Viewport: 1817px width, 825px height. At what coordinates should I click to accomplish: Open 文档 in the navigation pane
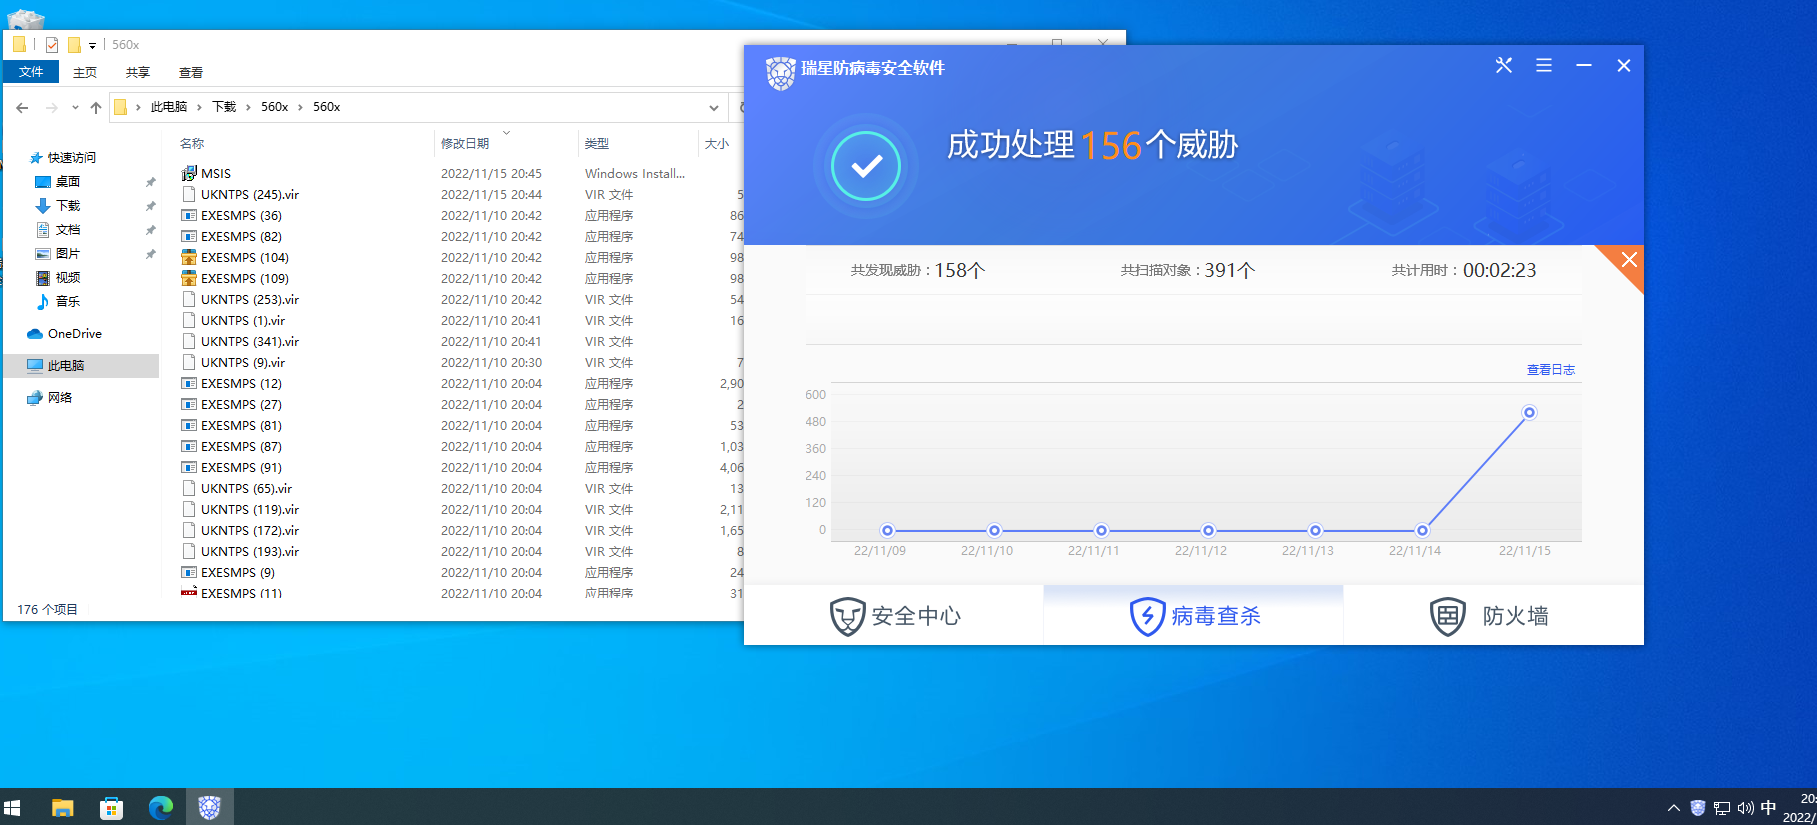(x=68, y=230)
